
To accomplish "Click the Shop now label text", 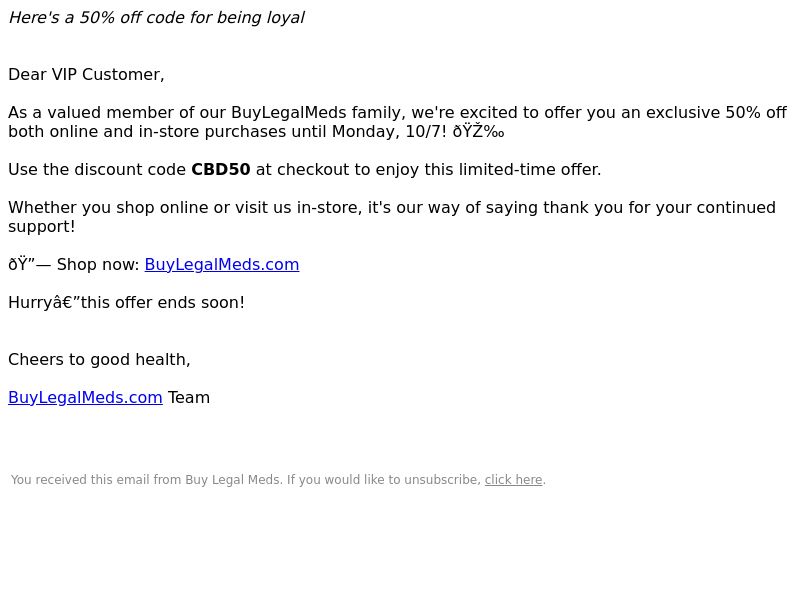I will (x=98, y=264).
